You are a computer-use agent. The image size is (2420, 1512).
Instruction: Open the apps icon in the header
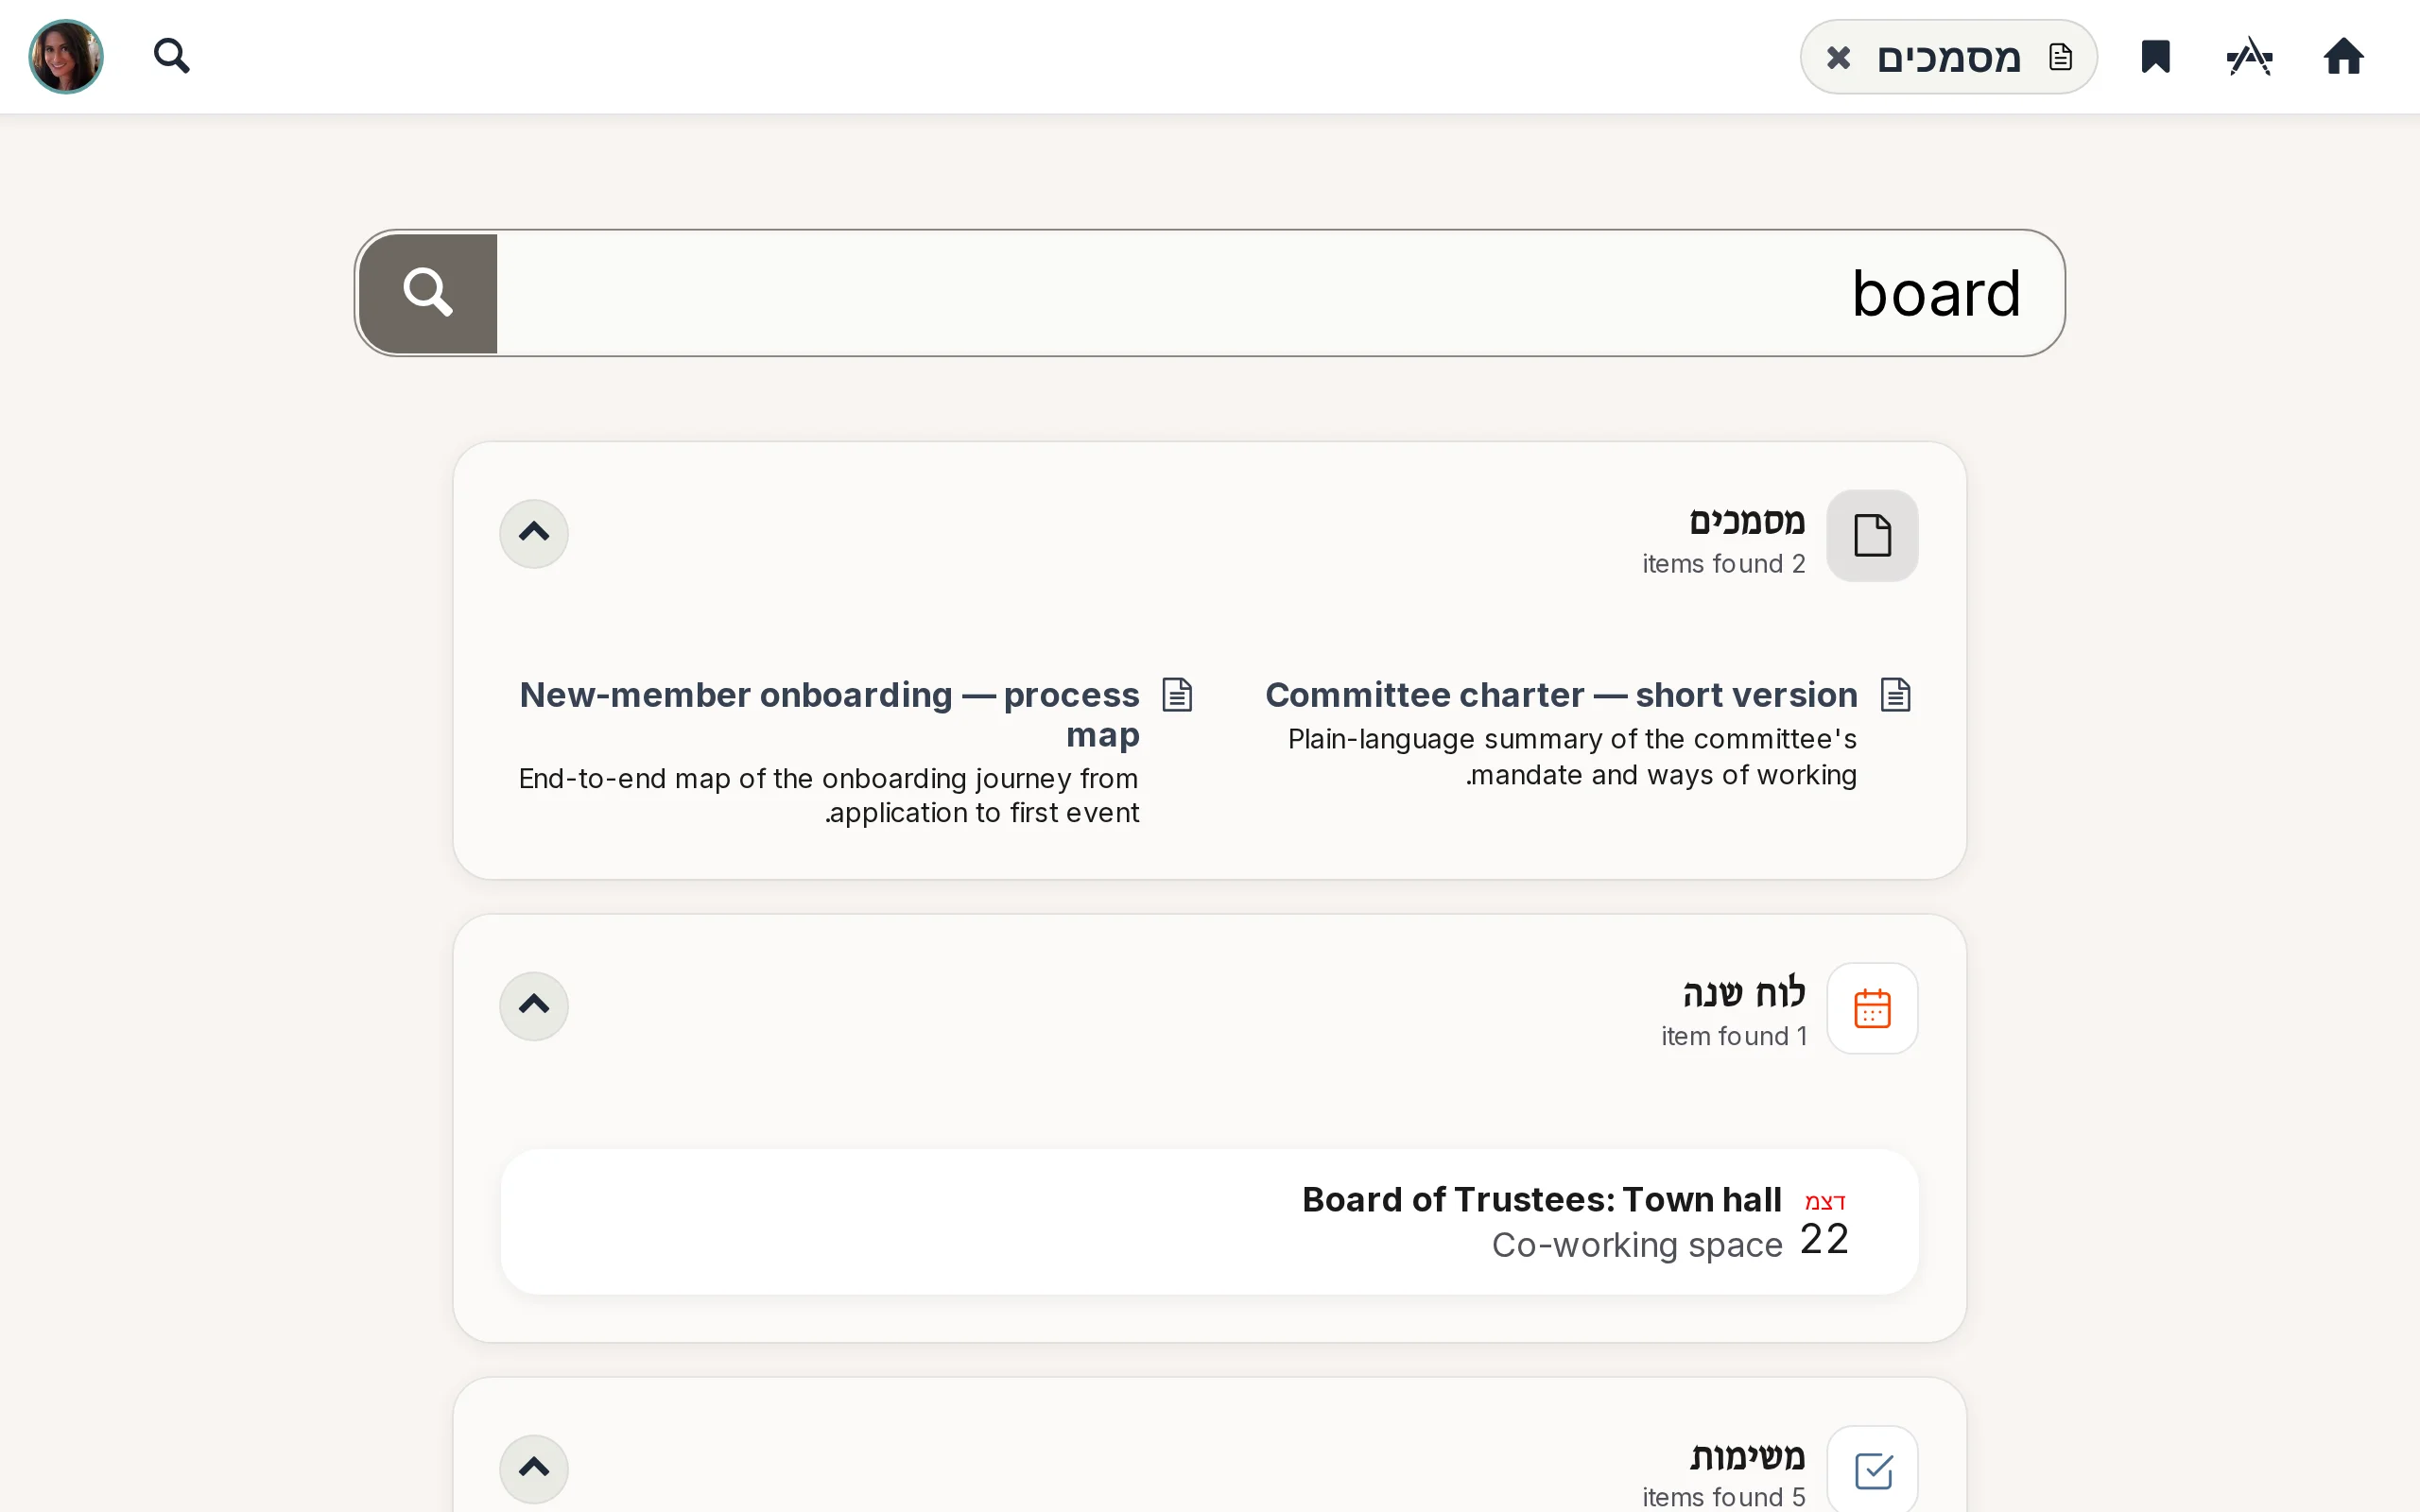pos(2250,57)
